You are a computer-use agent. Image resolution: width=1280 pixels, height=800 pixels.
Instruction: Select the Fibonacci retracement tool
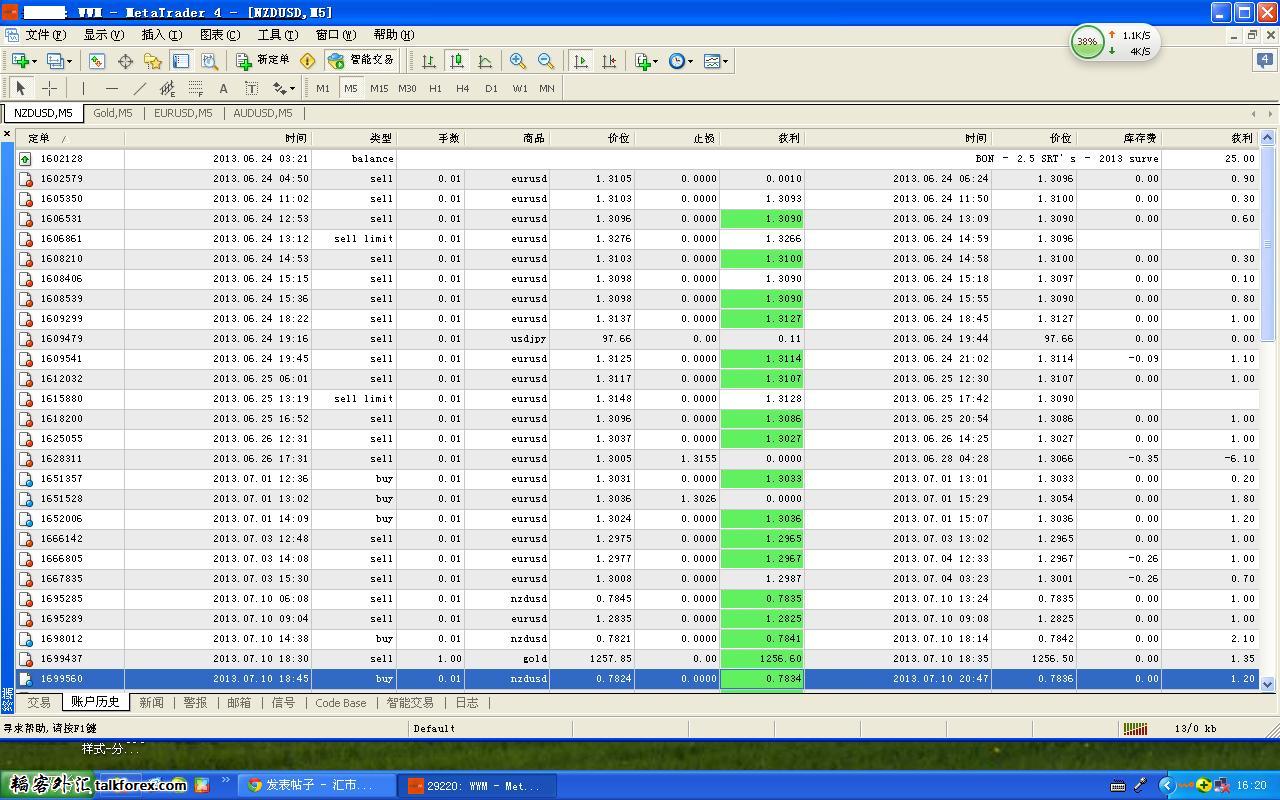195,88
